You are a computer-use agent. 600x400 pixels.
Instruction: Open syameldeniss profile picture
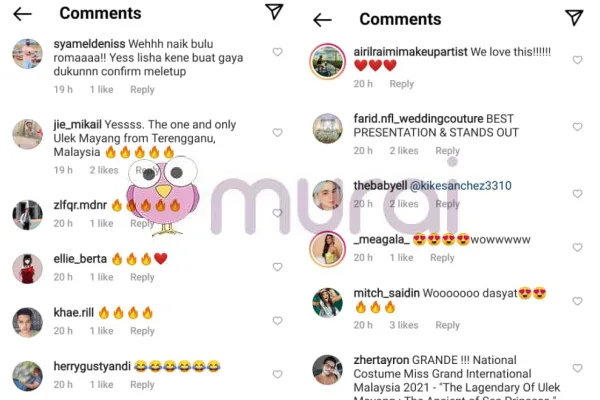click(28, 54)
